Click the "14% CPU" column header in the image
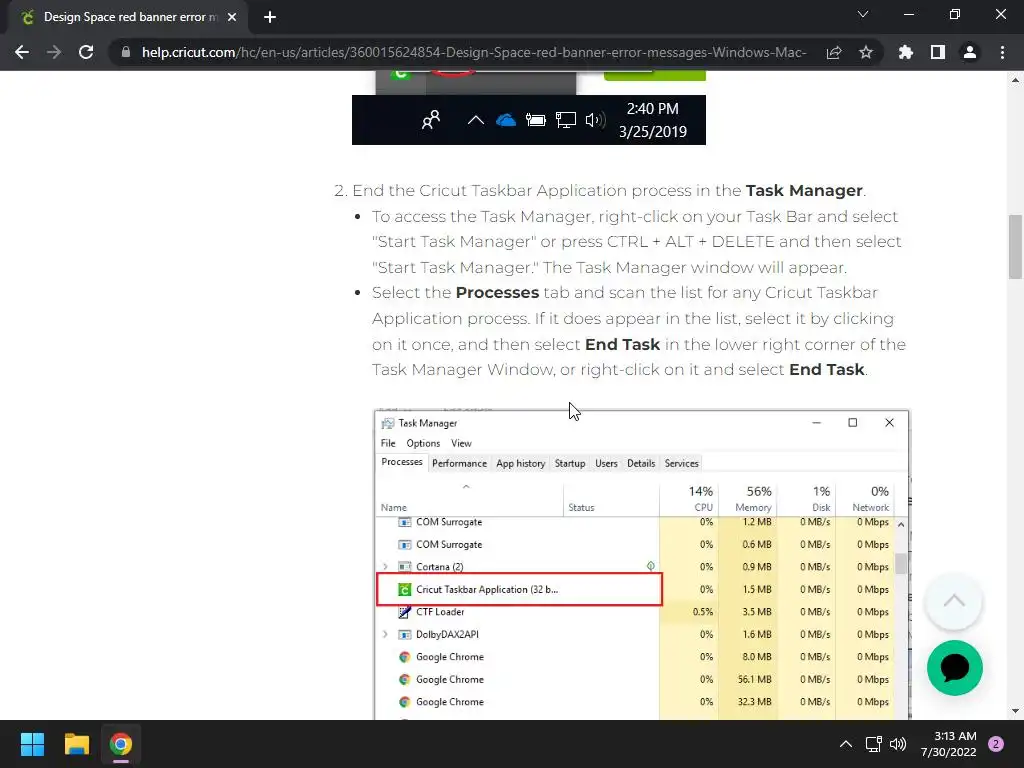This screenshot has width=1024, height=768. coord(690,499)
